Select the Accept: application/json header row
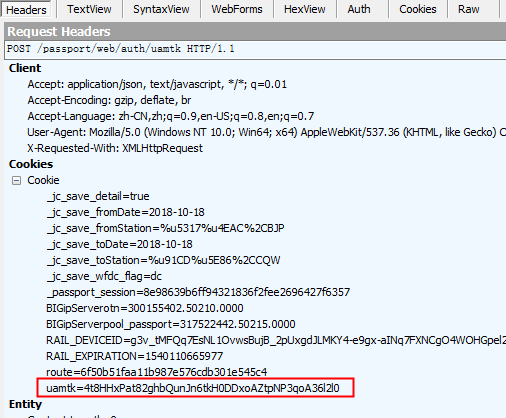The width and height of the screenshot is (506, 418). [x=157, y=84]
